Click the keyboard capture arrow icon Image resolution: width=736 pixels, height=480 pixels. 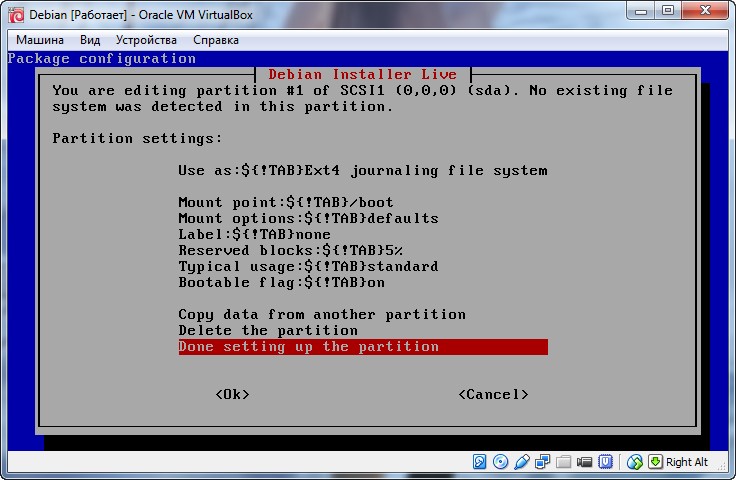[655, 462]
